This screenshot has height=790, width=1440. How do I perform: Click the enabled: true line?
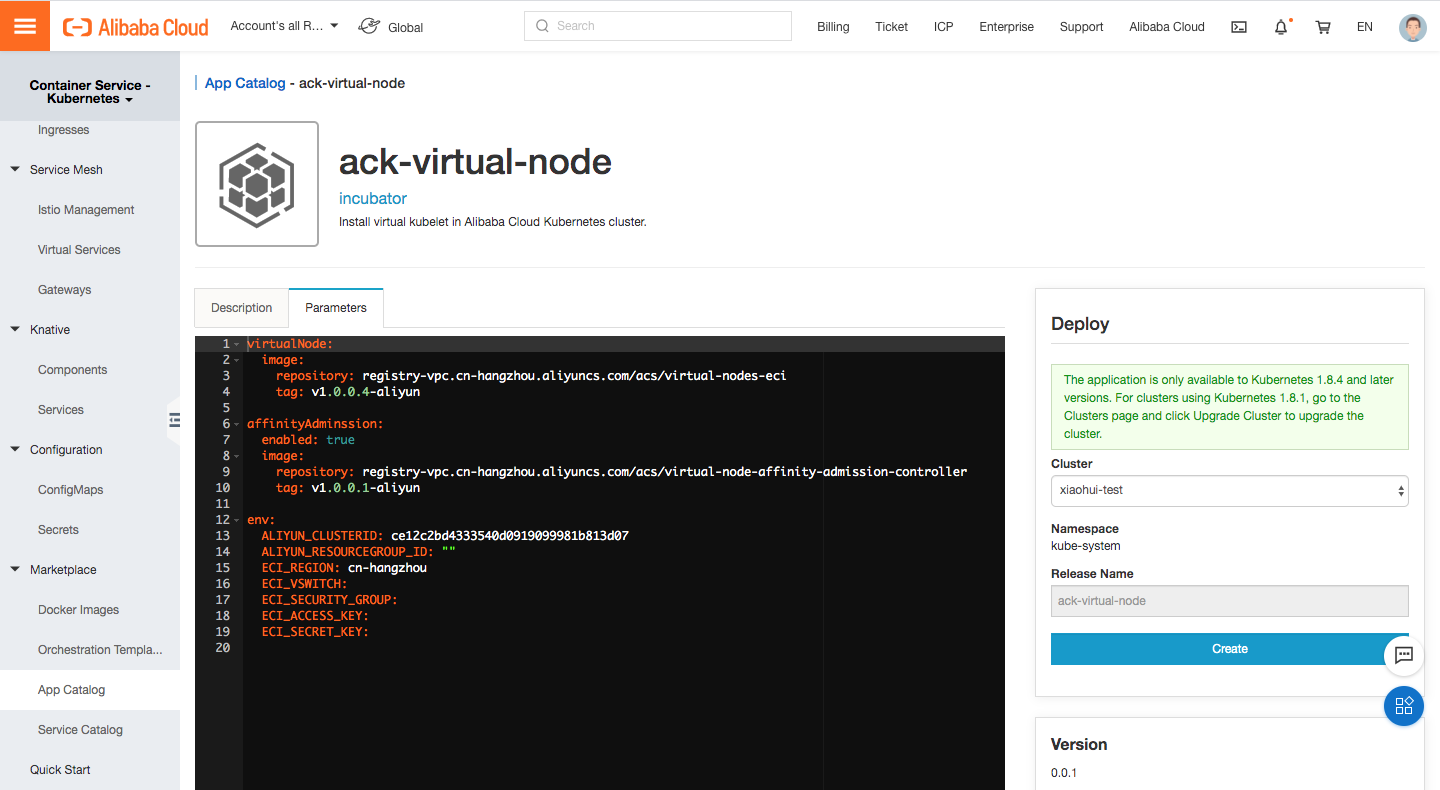pos(308,440)
